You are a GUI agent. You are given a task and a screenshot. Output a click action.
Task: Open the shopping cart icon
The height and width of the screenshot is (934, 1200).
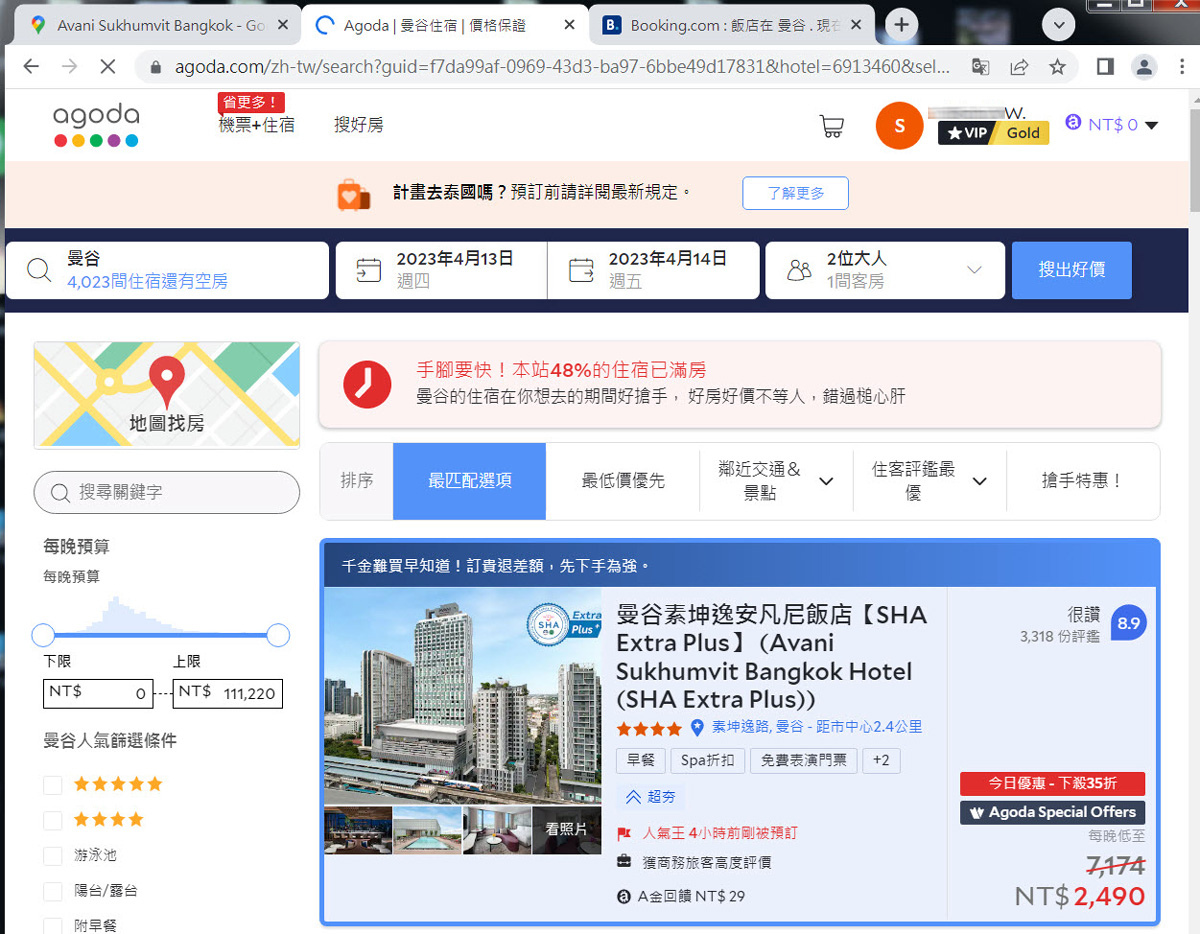(x=831, y=126)
